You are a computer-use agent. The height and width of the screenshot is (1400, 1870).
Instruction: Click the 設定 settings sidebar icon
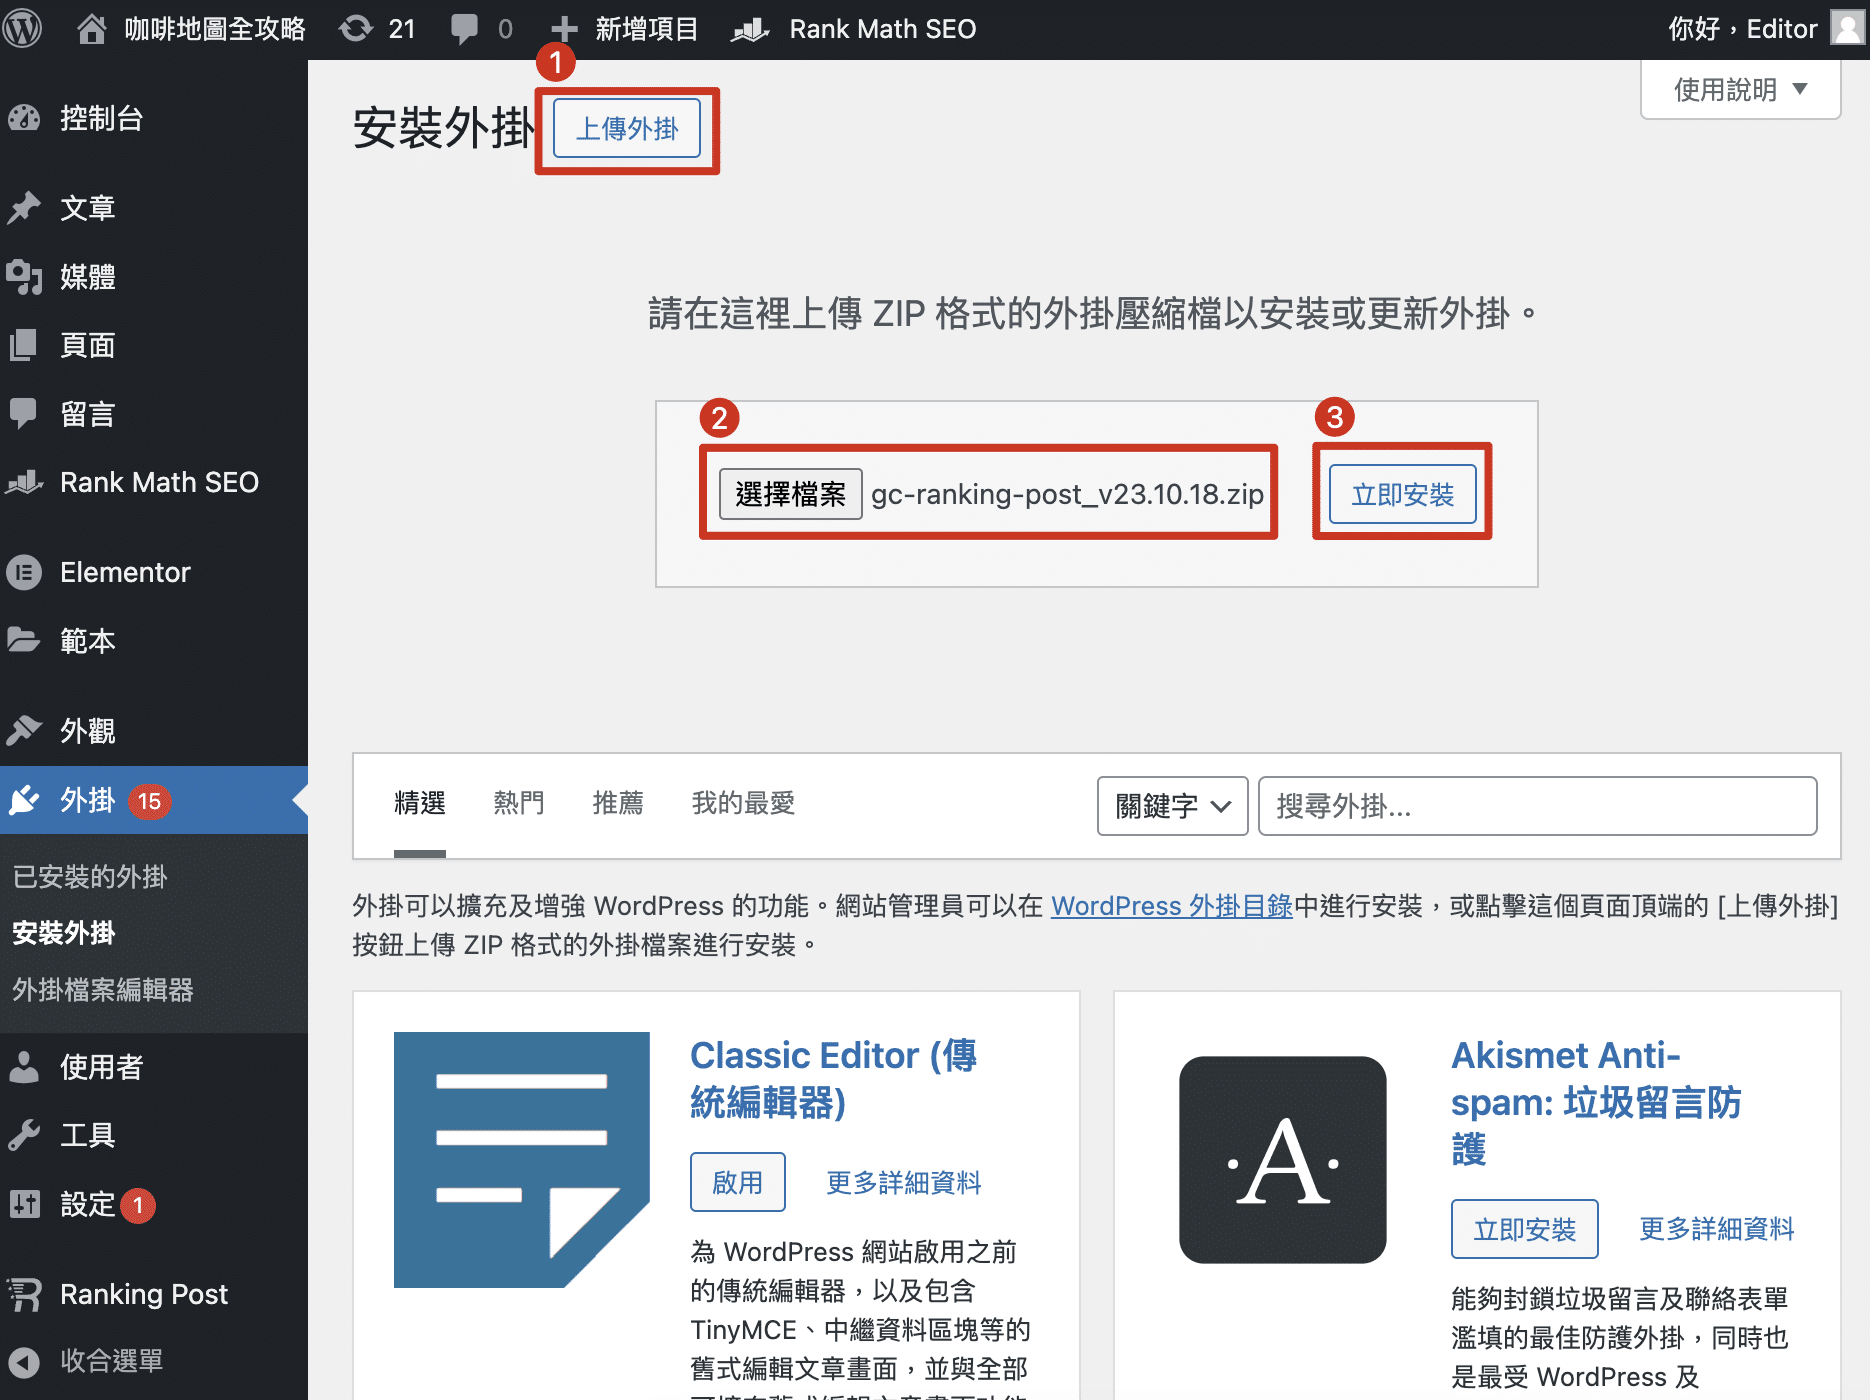click(x=24, y=1205)
